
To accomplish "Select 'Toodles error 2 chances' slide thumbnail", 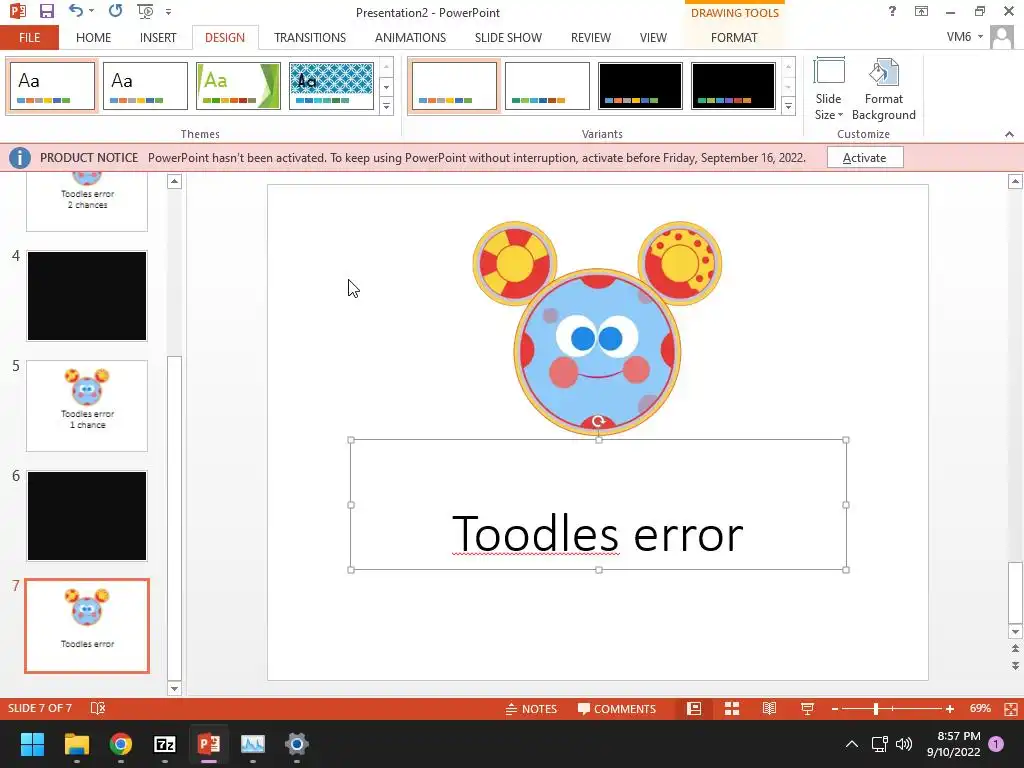I will (87, 201).
